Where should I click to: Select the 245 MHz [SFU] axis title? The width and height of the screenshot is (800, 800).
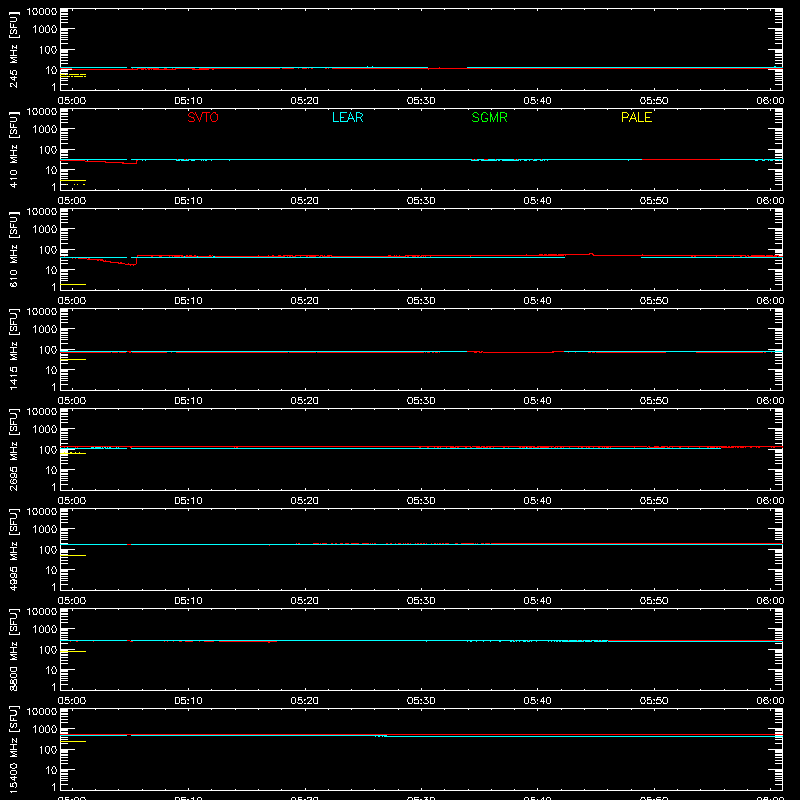click(x=14, y=50)
